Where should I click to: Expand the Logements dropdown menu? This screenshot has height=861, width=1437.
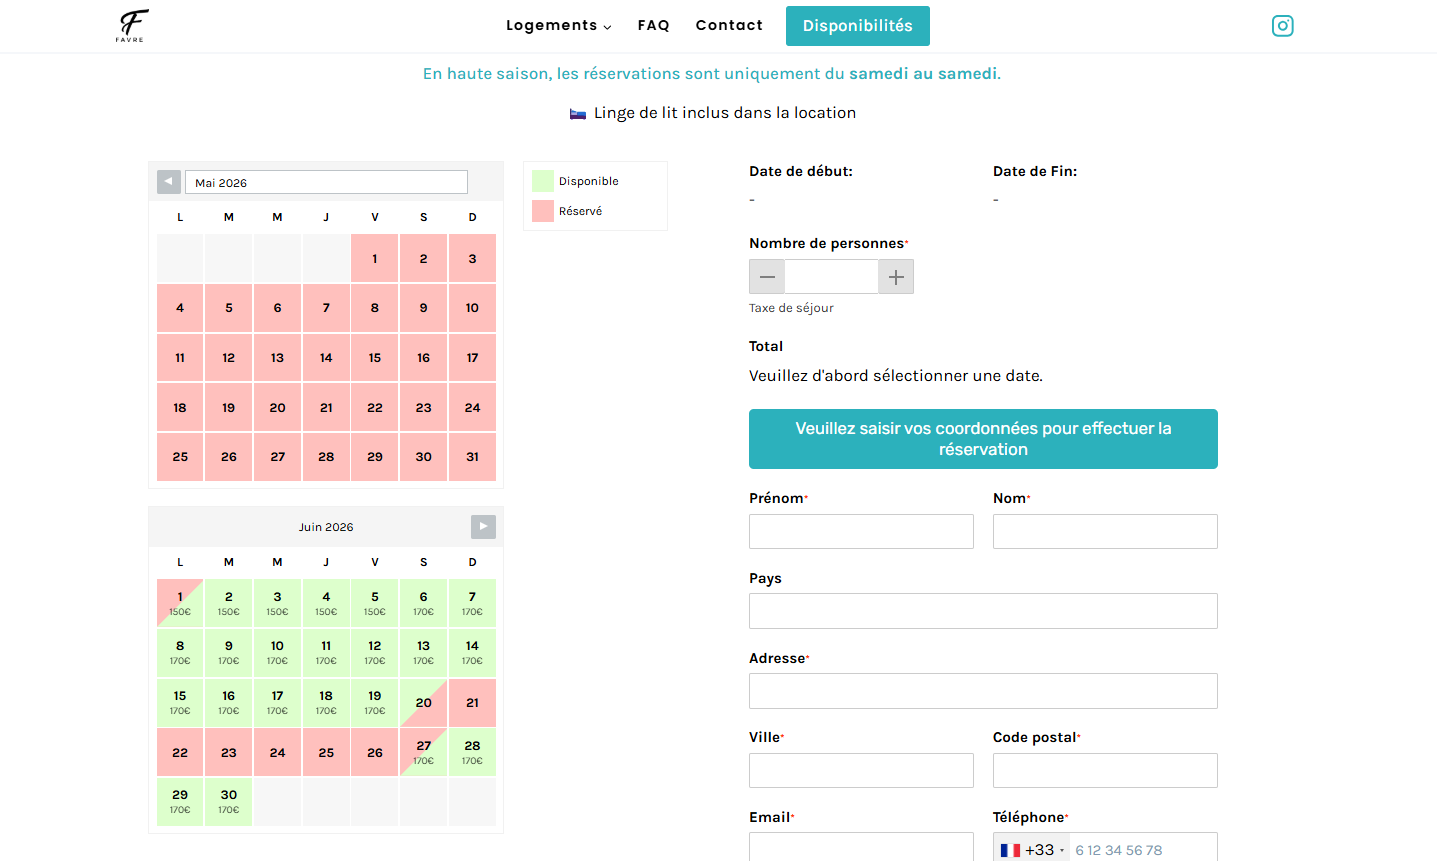558,26
